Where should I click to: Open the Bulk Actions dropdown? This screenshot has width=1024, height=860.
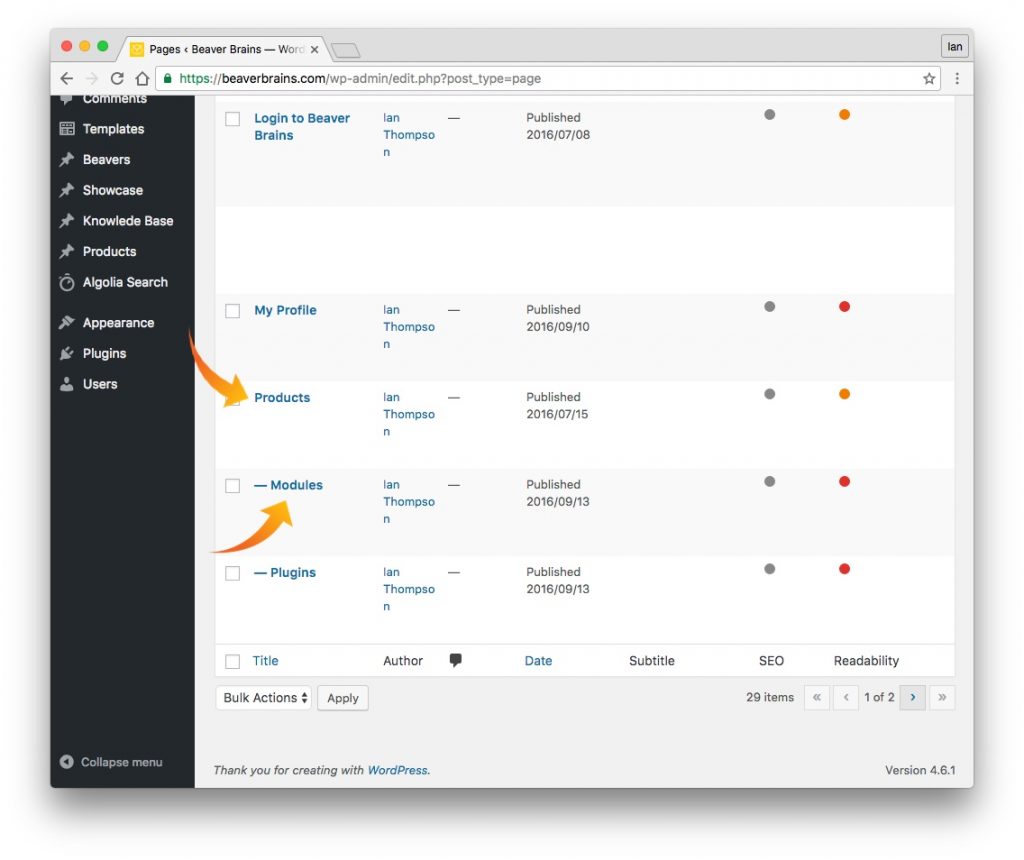pos(264,697)
